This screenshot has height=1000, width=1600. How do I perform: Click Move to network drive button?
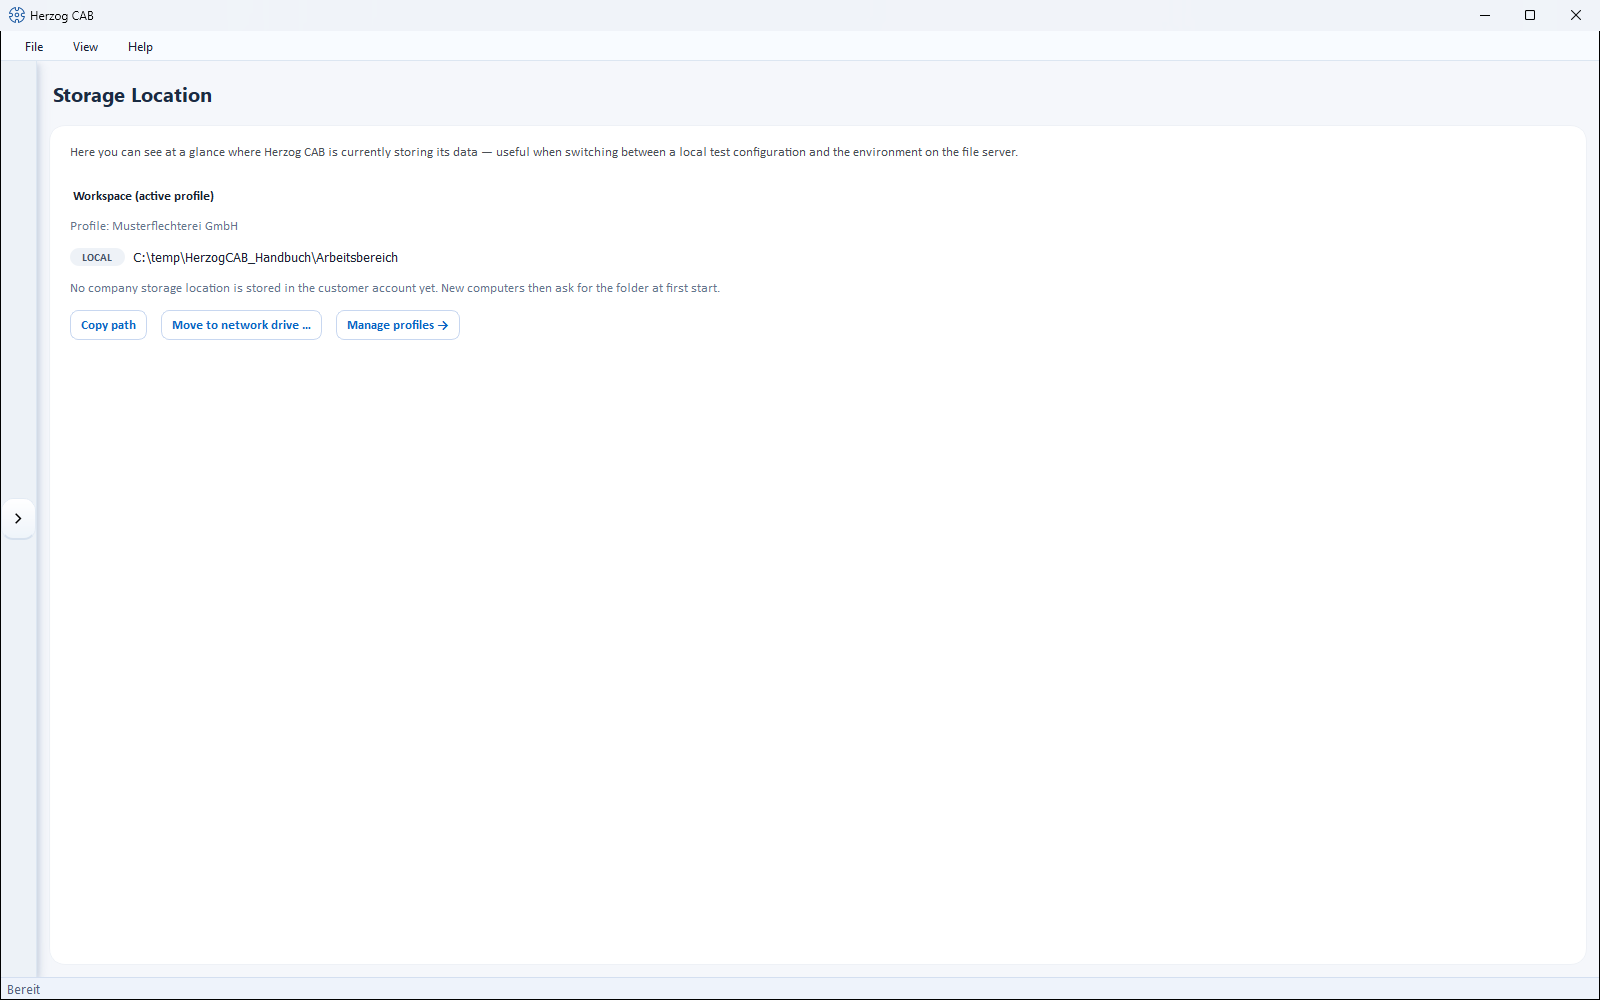241,325
